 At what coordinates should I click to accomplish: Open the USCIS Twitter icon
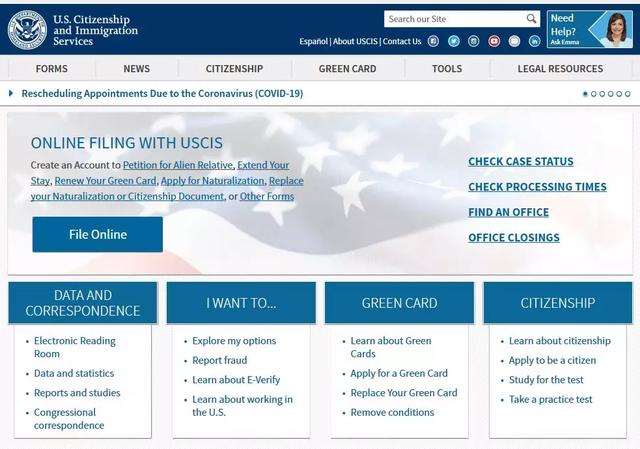[x=453, y=41]
